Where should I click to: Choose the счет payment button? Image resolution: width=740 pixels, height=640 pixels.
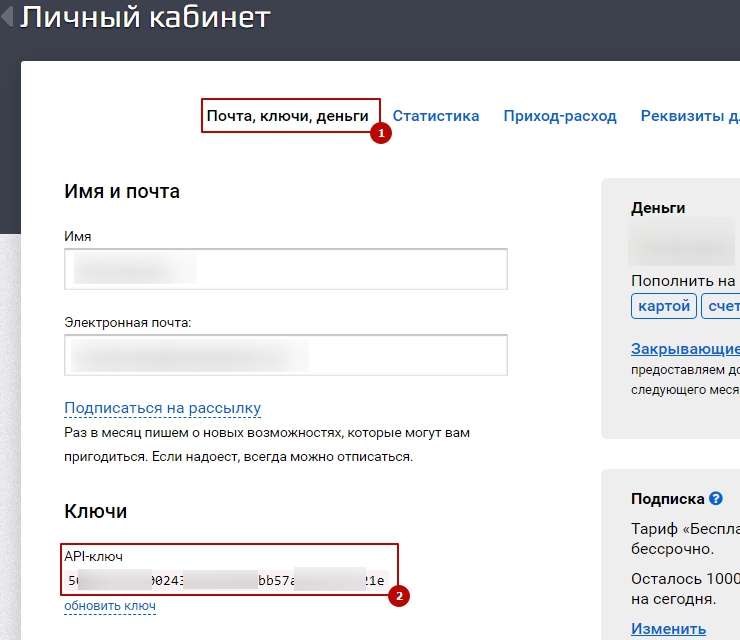point(721,306)
